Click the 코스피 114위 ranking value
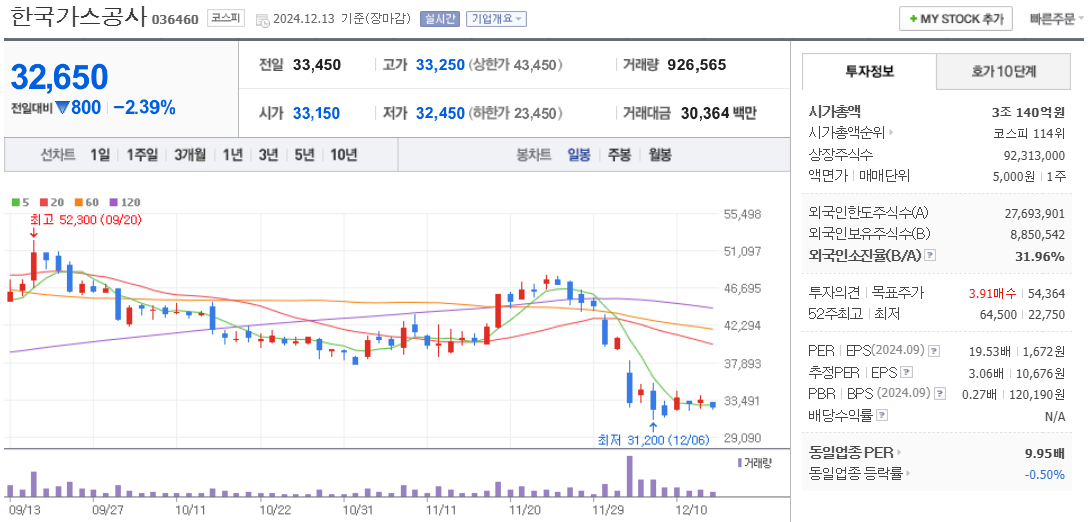 [1030, 133]
